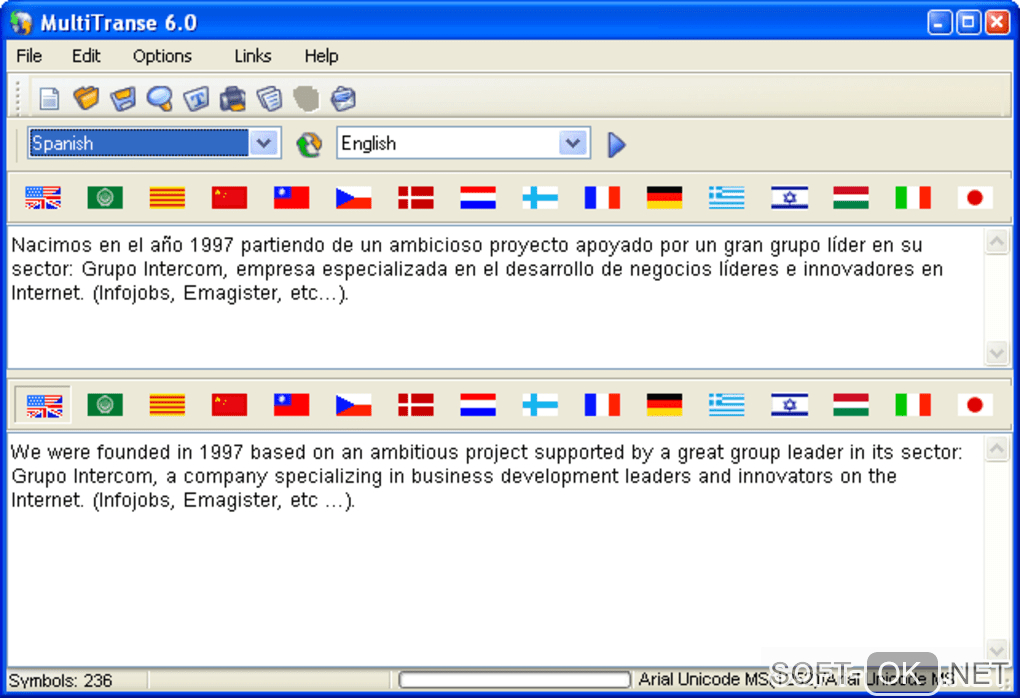Viewport: 1020px width, 698px height.
Task: Click the copy pages icon
Action: pos(269,99)
